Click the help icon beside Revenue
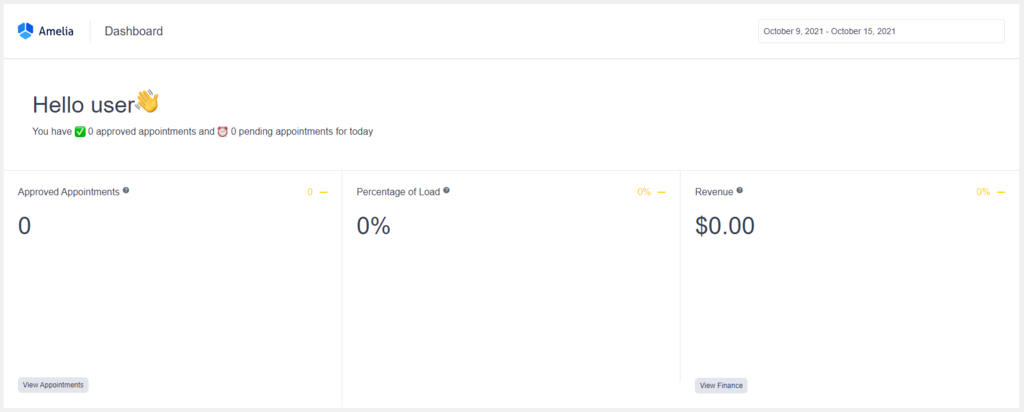 tap(739, 190)
